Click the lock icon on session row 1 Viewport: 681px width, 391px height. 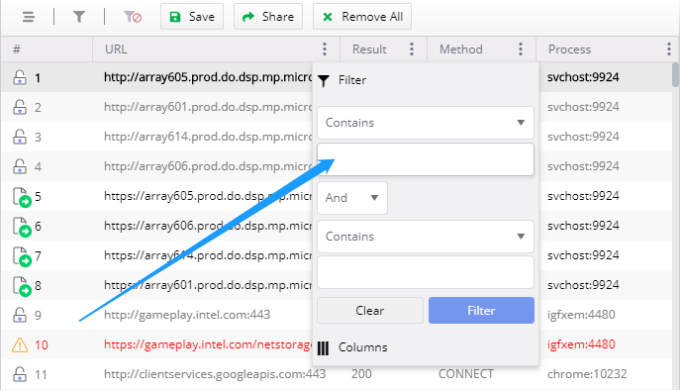20,77
